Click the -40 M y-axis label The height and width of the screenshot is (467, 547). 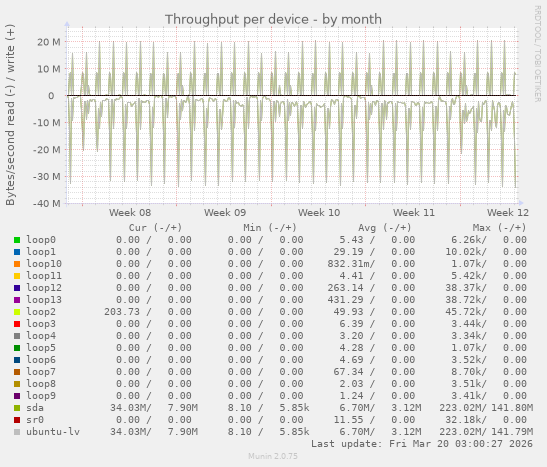[x=47, y=203]
